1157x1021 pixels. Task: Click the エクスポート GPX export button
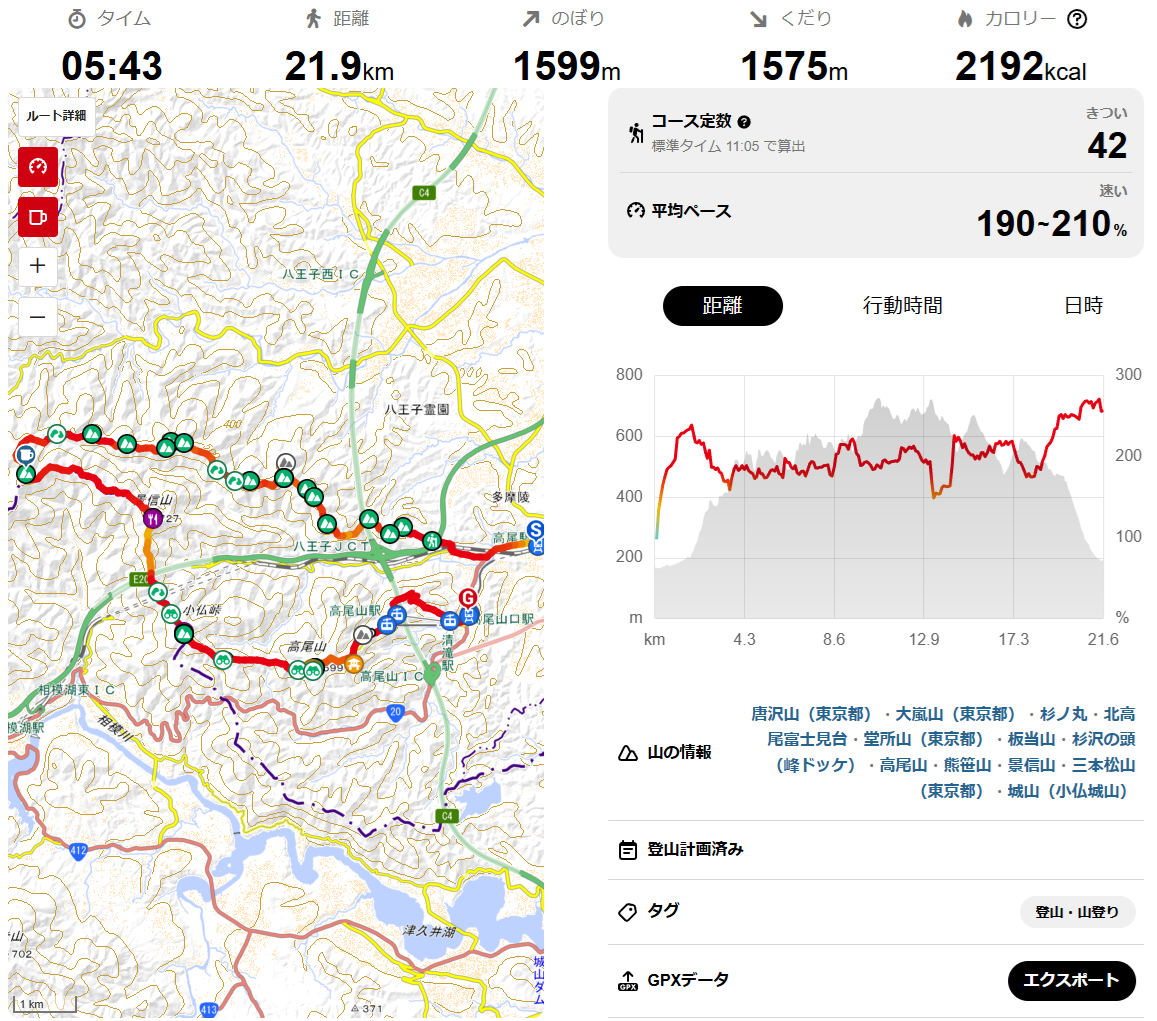(1071, 980)
